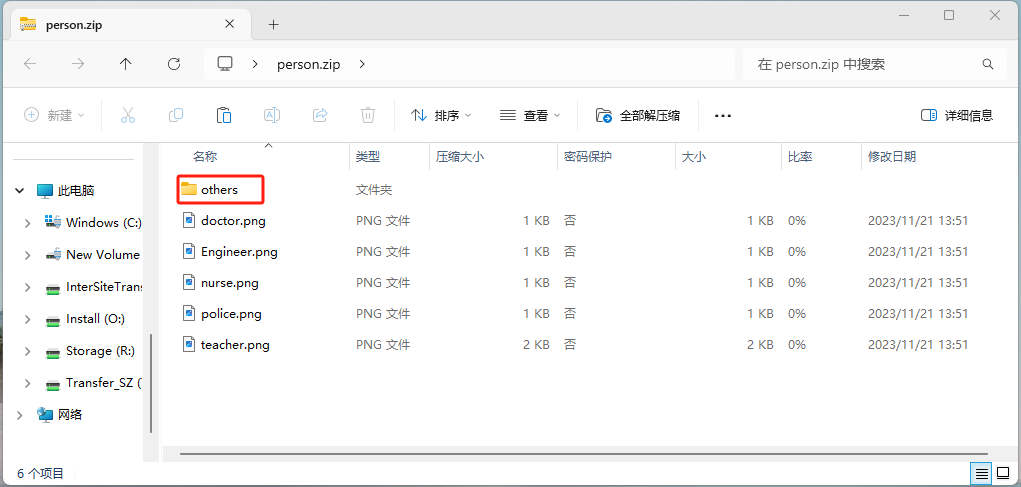Click the Delete trash can icon
Screen dimensions: 1021x487
(368, 115)
